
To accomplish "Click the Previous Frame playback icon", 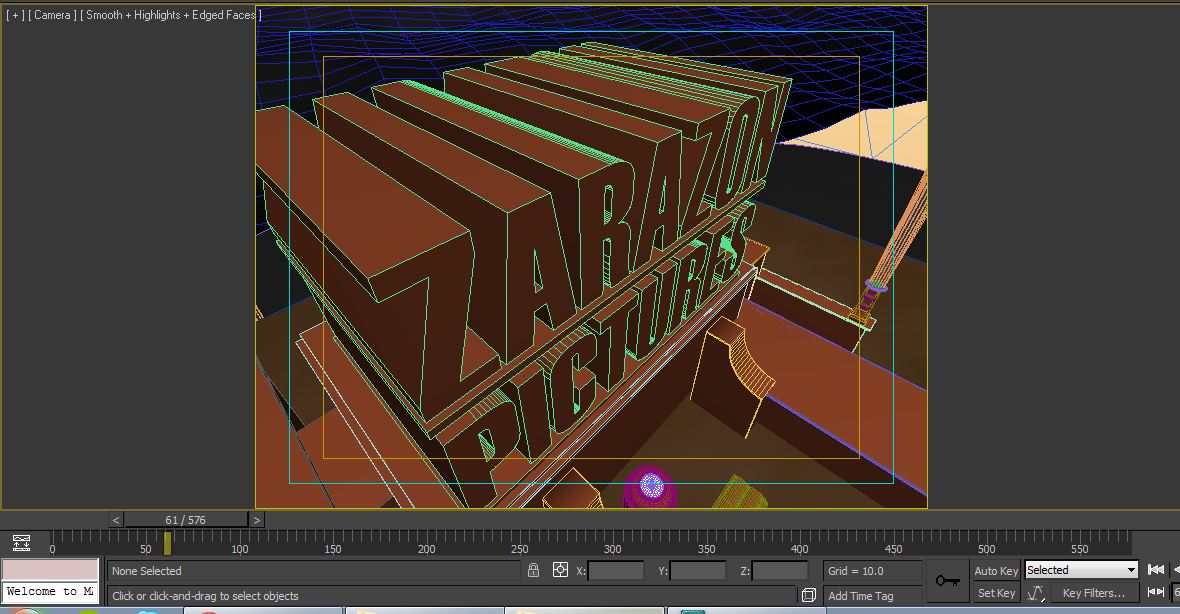I will tap(1176, 570).
